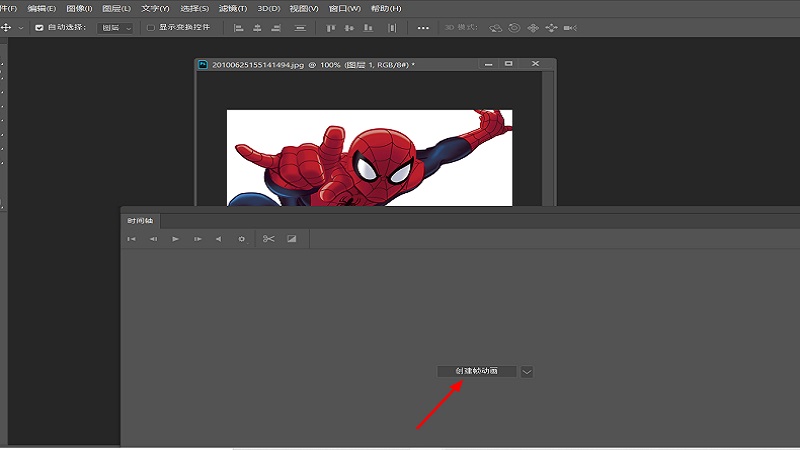Expand the Move tool preset picker arrow
Viewport: 800px width, 450px height.
[21, 28]
